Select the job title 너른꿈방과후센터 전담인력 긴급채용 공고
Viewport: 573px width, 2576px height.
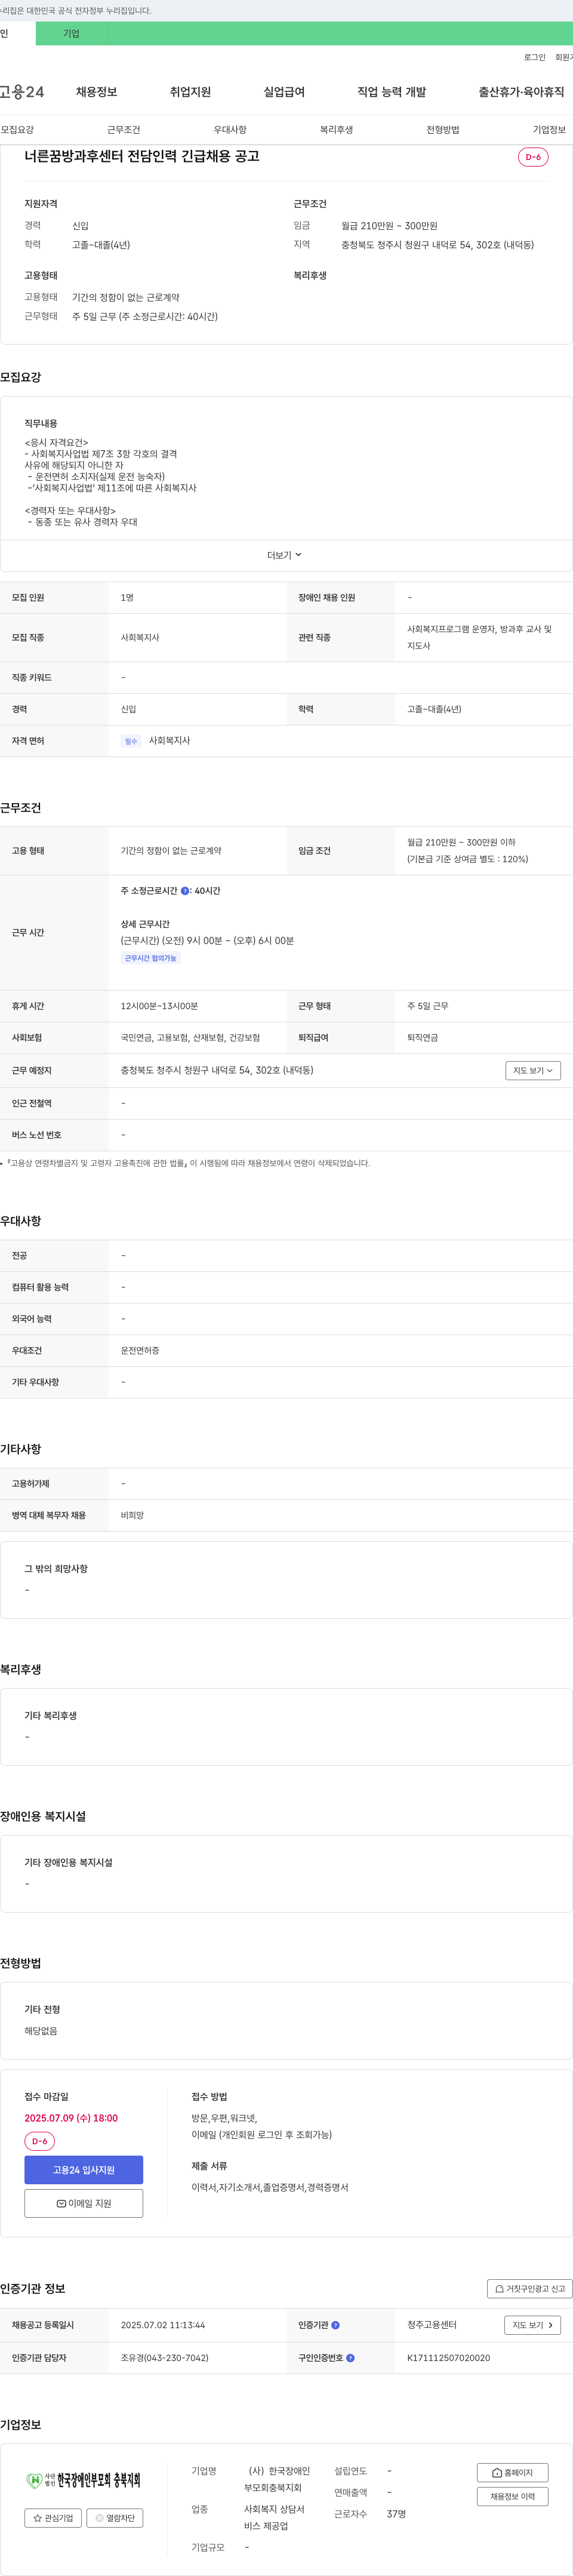click(142, 157)
